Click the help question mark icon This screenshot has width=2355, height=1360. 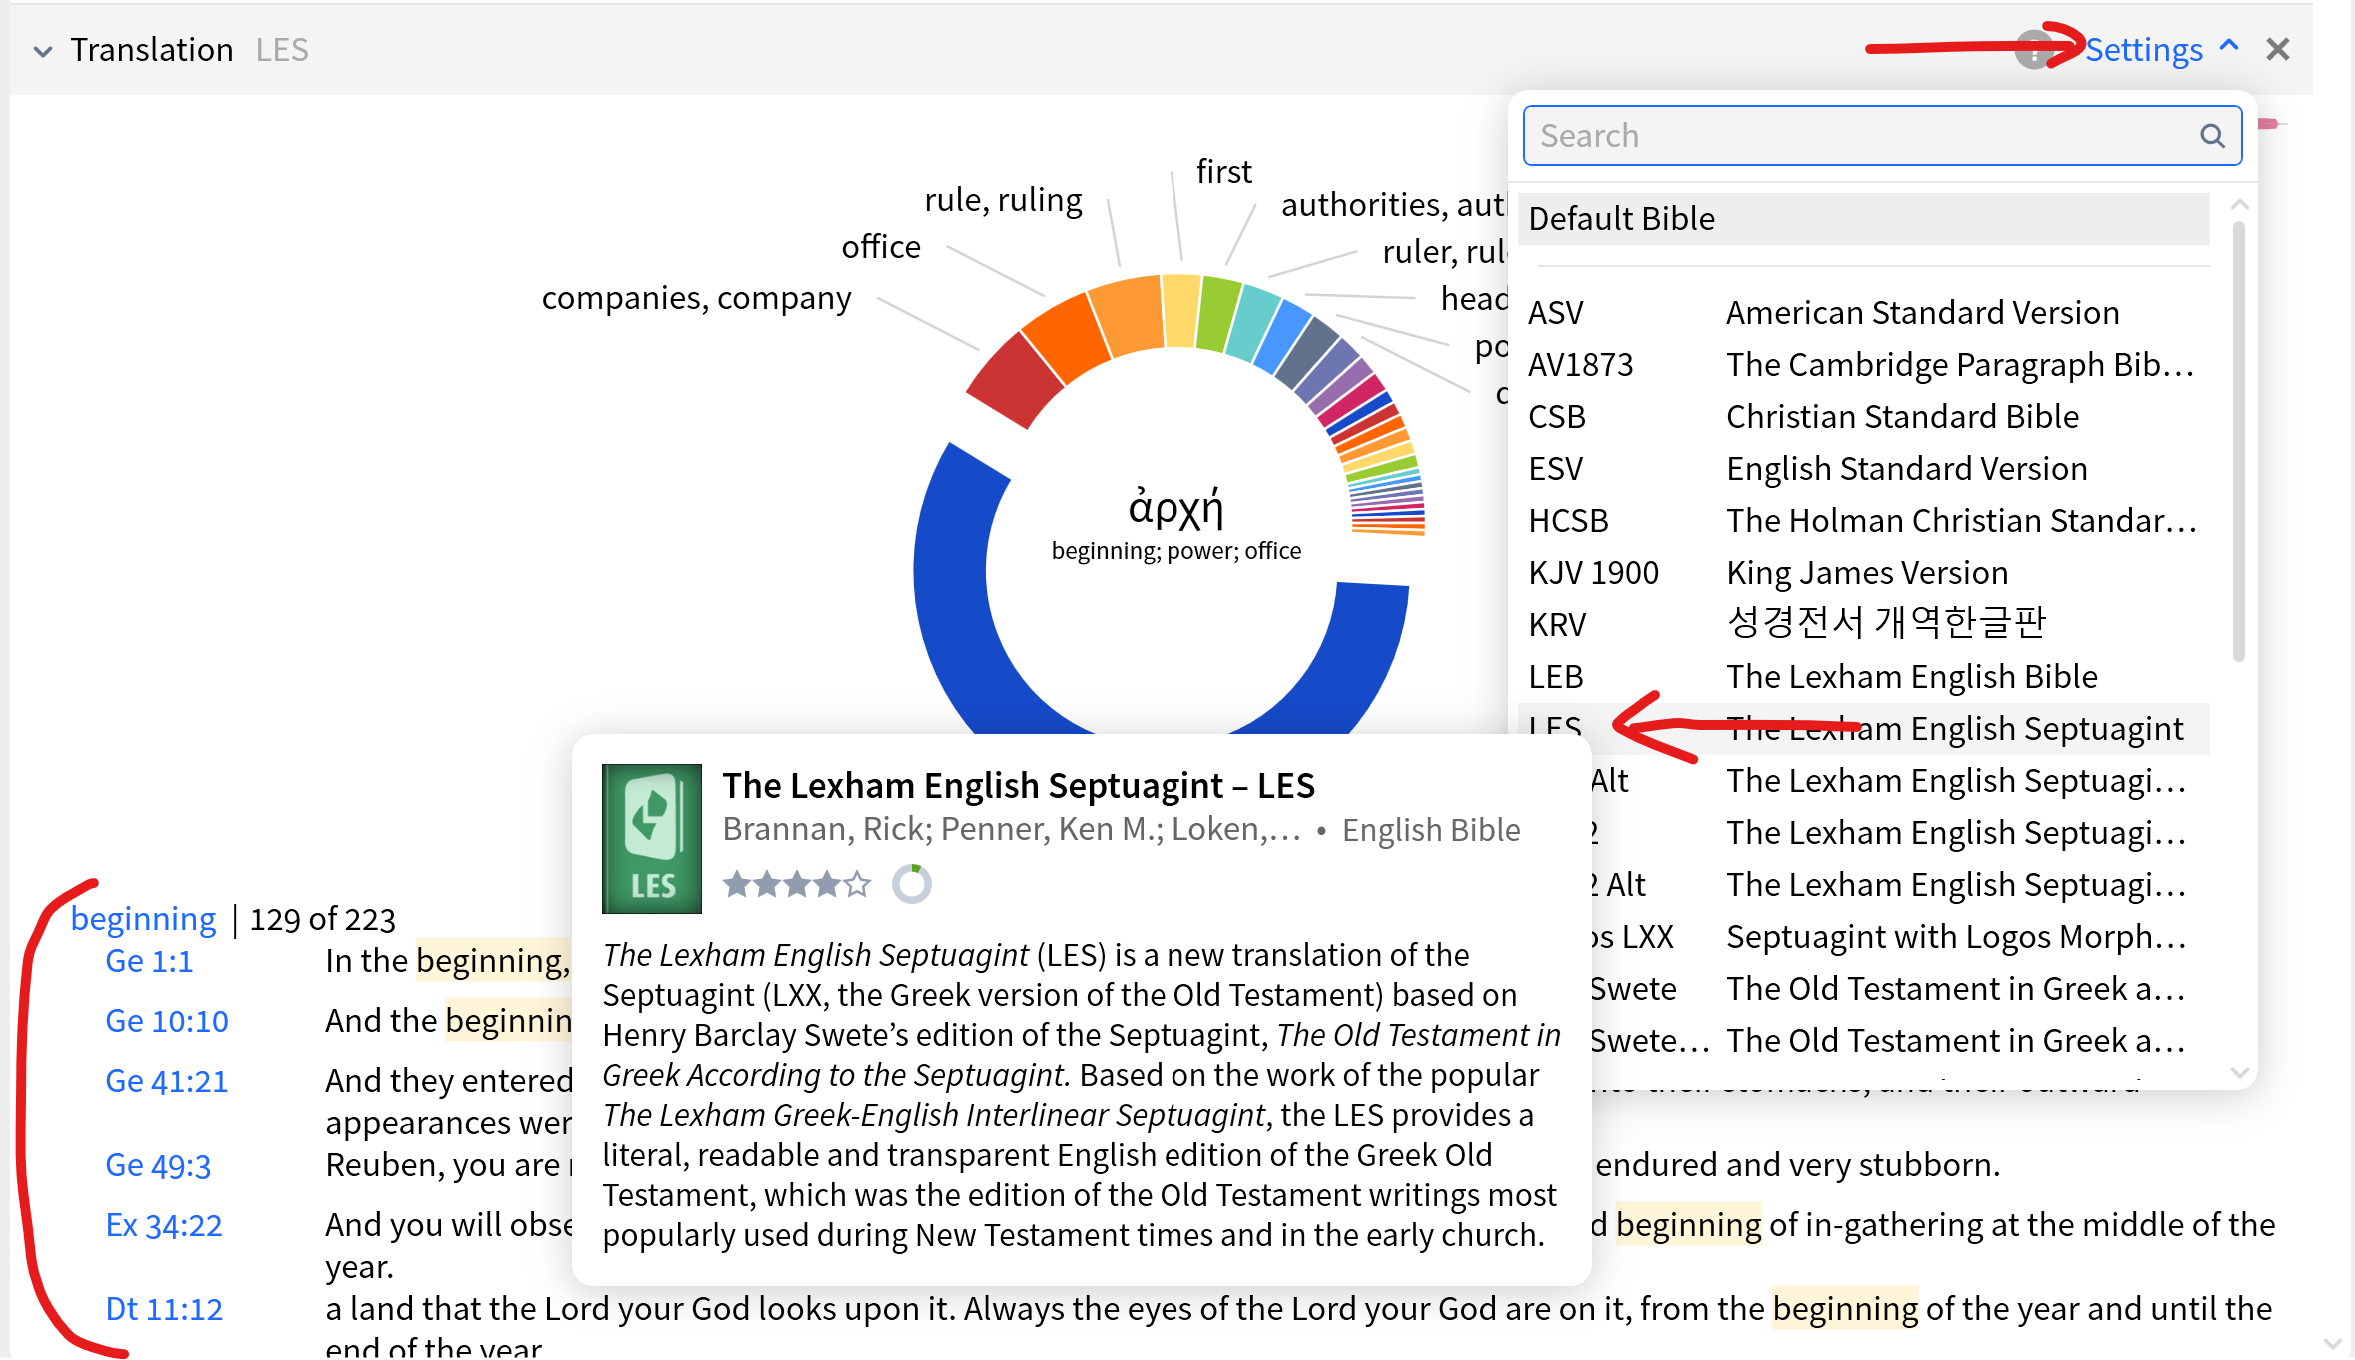click(x=2034, y=50)
